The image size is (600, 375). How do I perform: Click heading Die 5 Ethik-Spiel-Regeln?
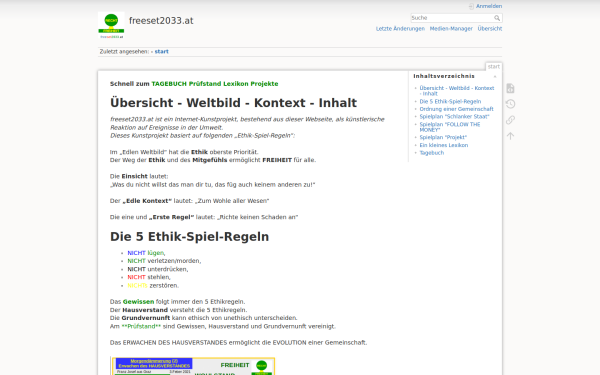pos(189,237)
